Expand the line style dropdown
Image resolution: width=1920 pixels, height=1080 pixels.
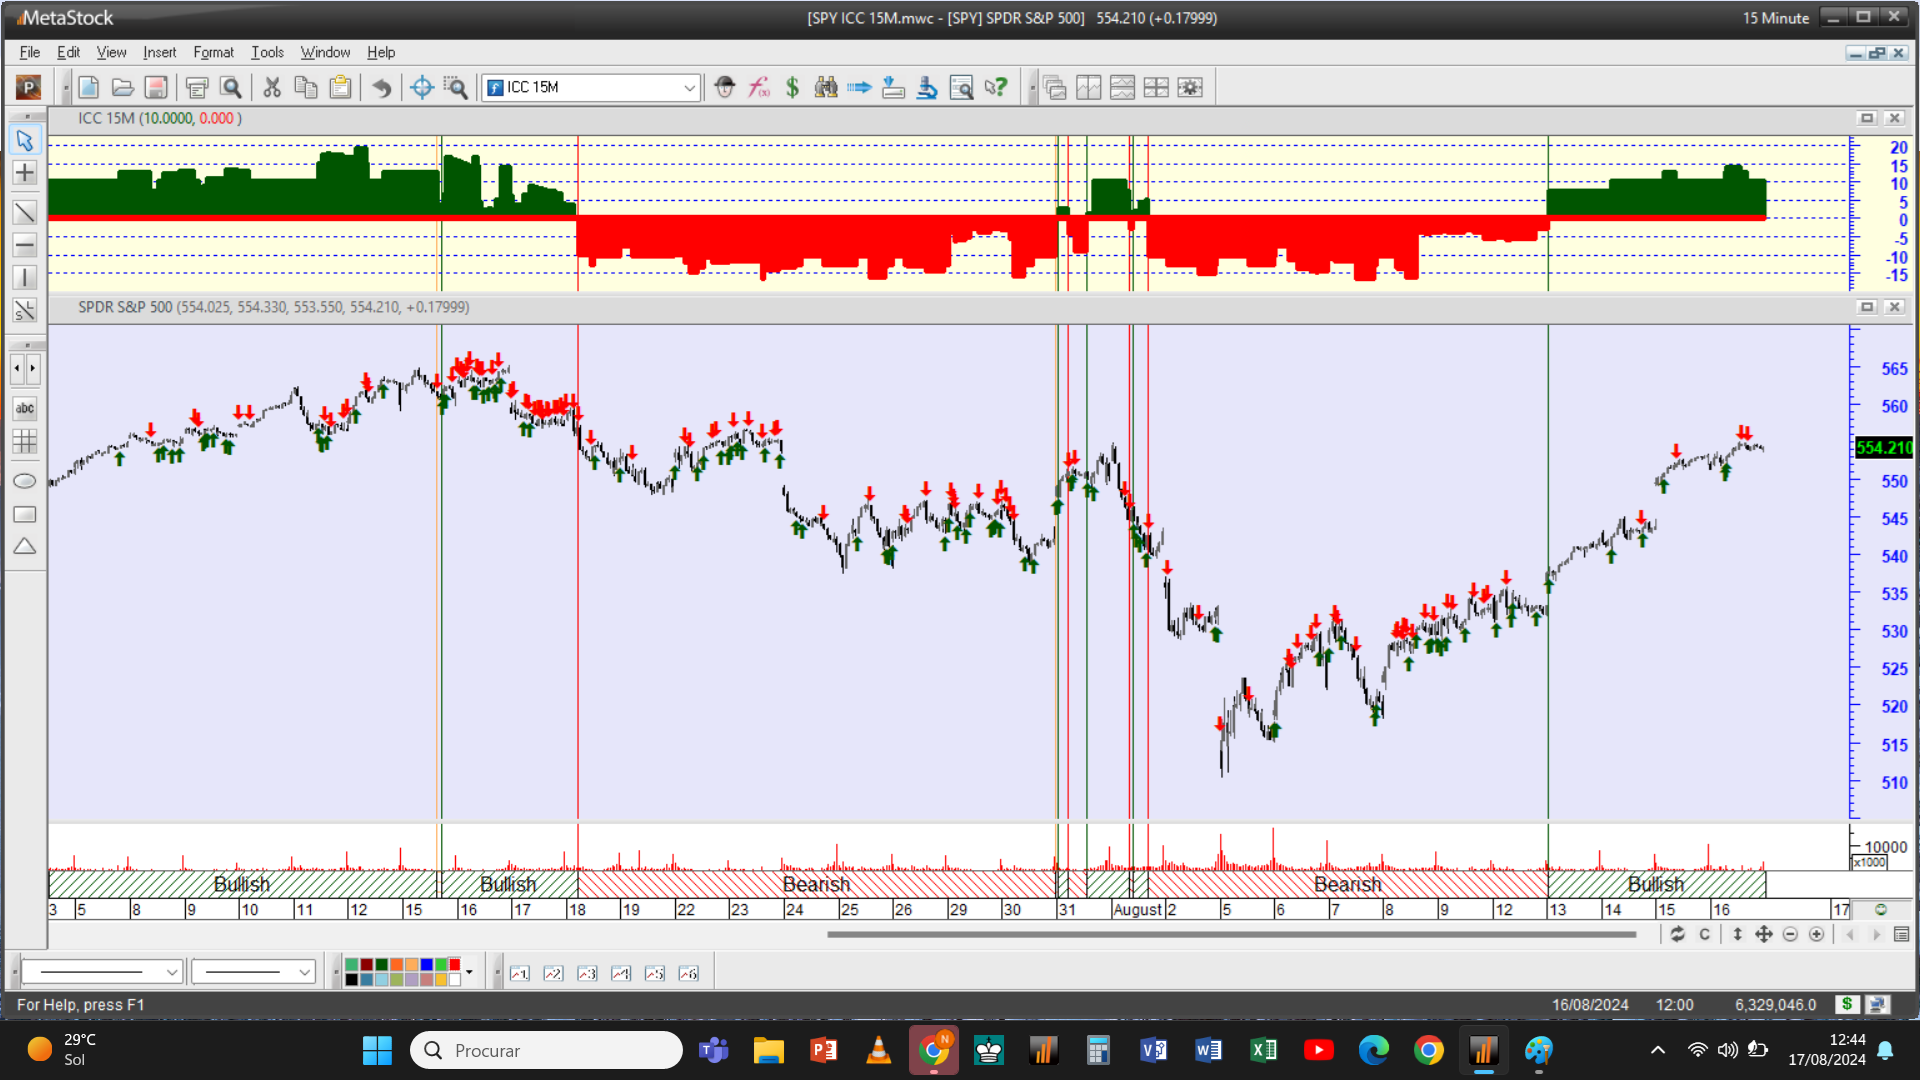coord(171,972)
